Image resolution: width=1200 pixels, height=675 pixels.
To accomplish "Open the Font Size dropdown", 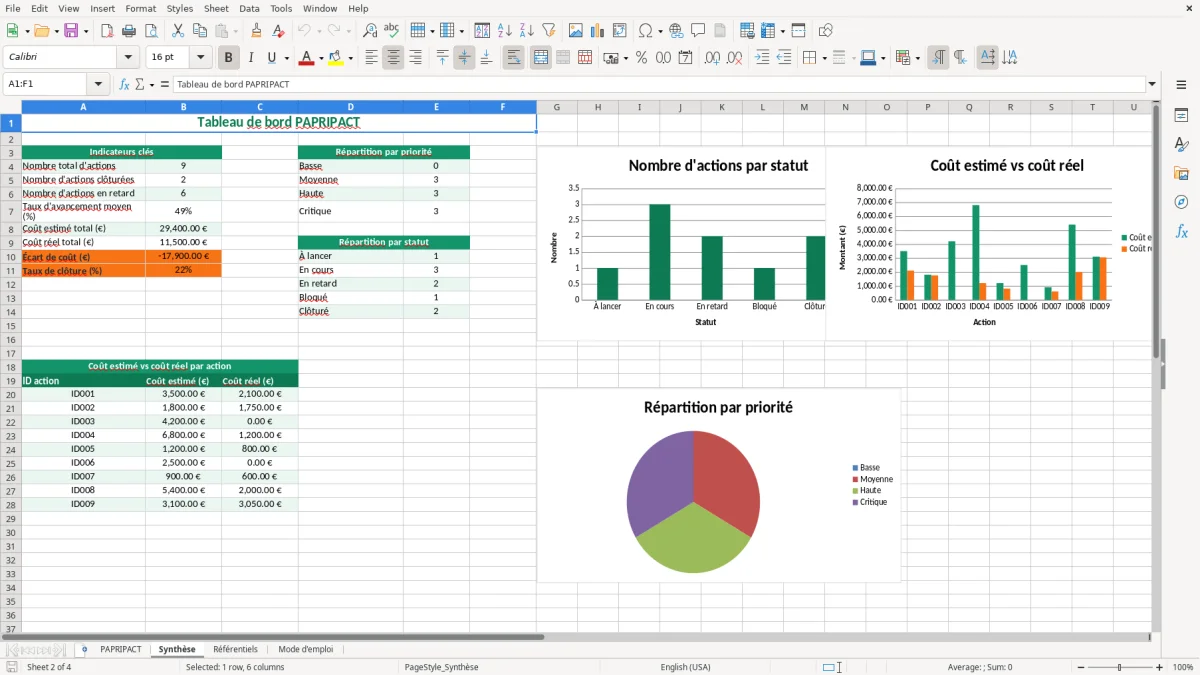I will (x=201, y=58).
